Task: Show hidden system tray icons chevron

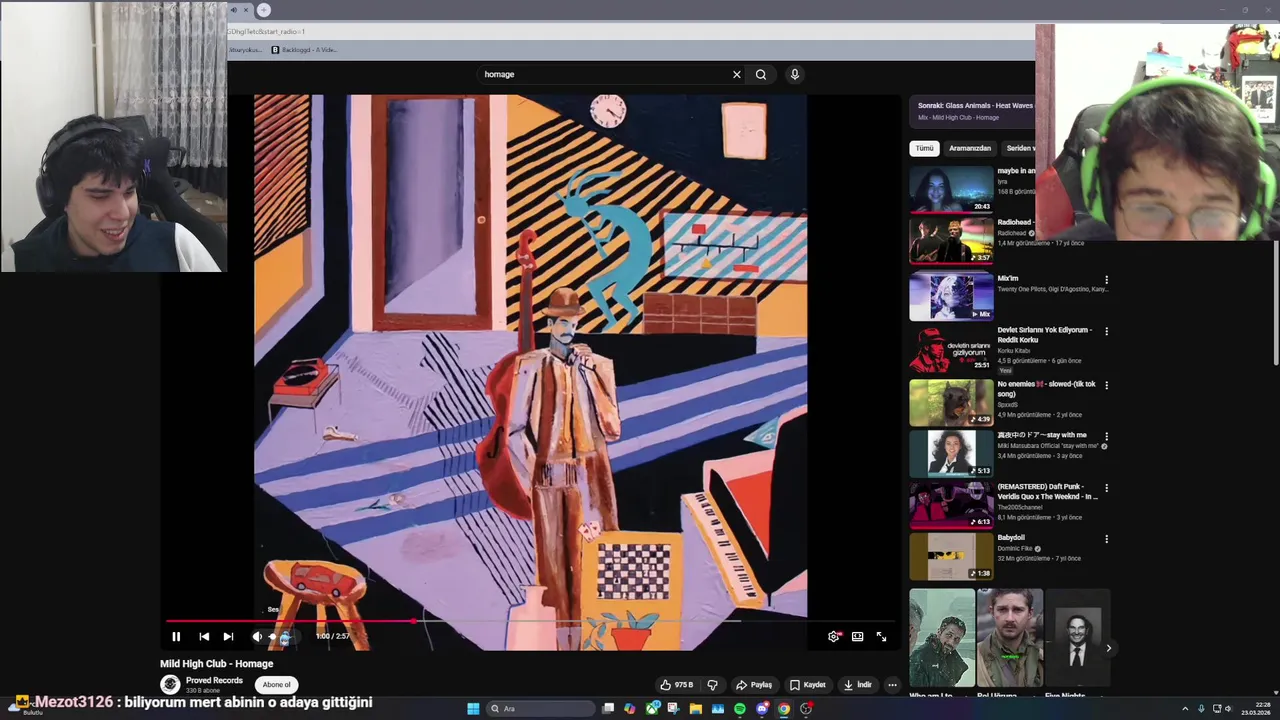Action: [x=1185, y=709]
